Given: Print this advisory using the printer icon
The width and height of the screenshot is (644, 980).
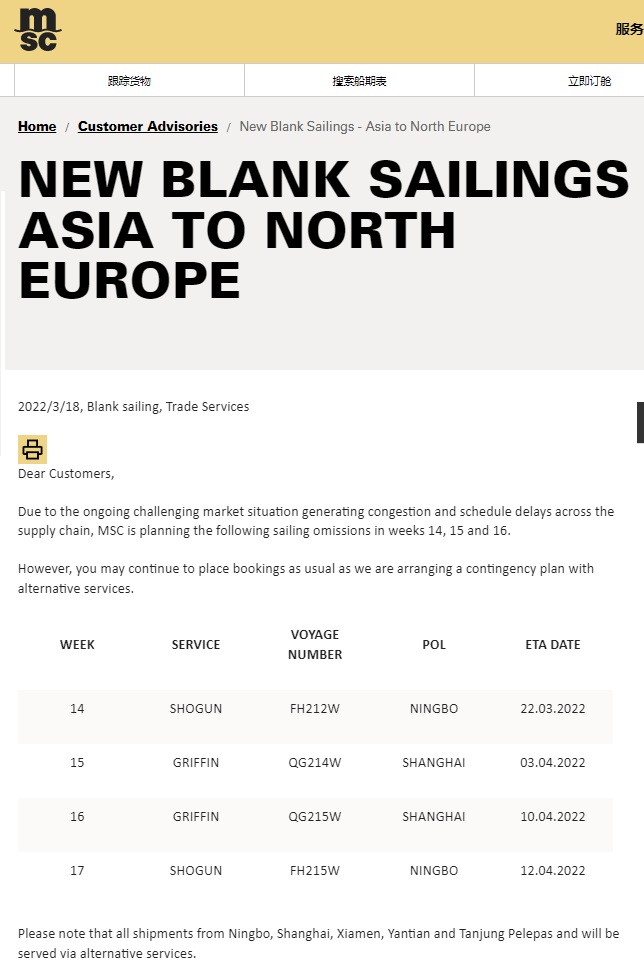Looking at the screenshot, I should [x=32, y=449].
